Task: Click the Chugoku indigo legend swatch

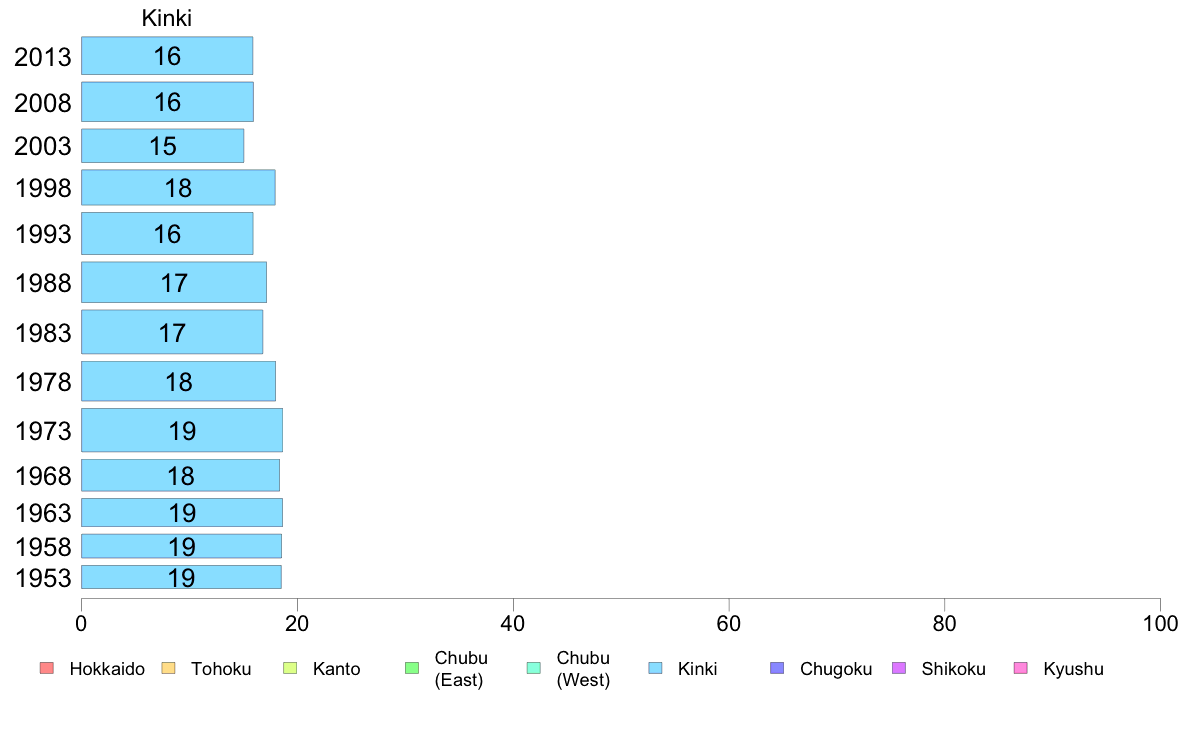Action: (x=777, y=668)
